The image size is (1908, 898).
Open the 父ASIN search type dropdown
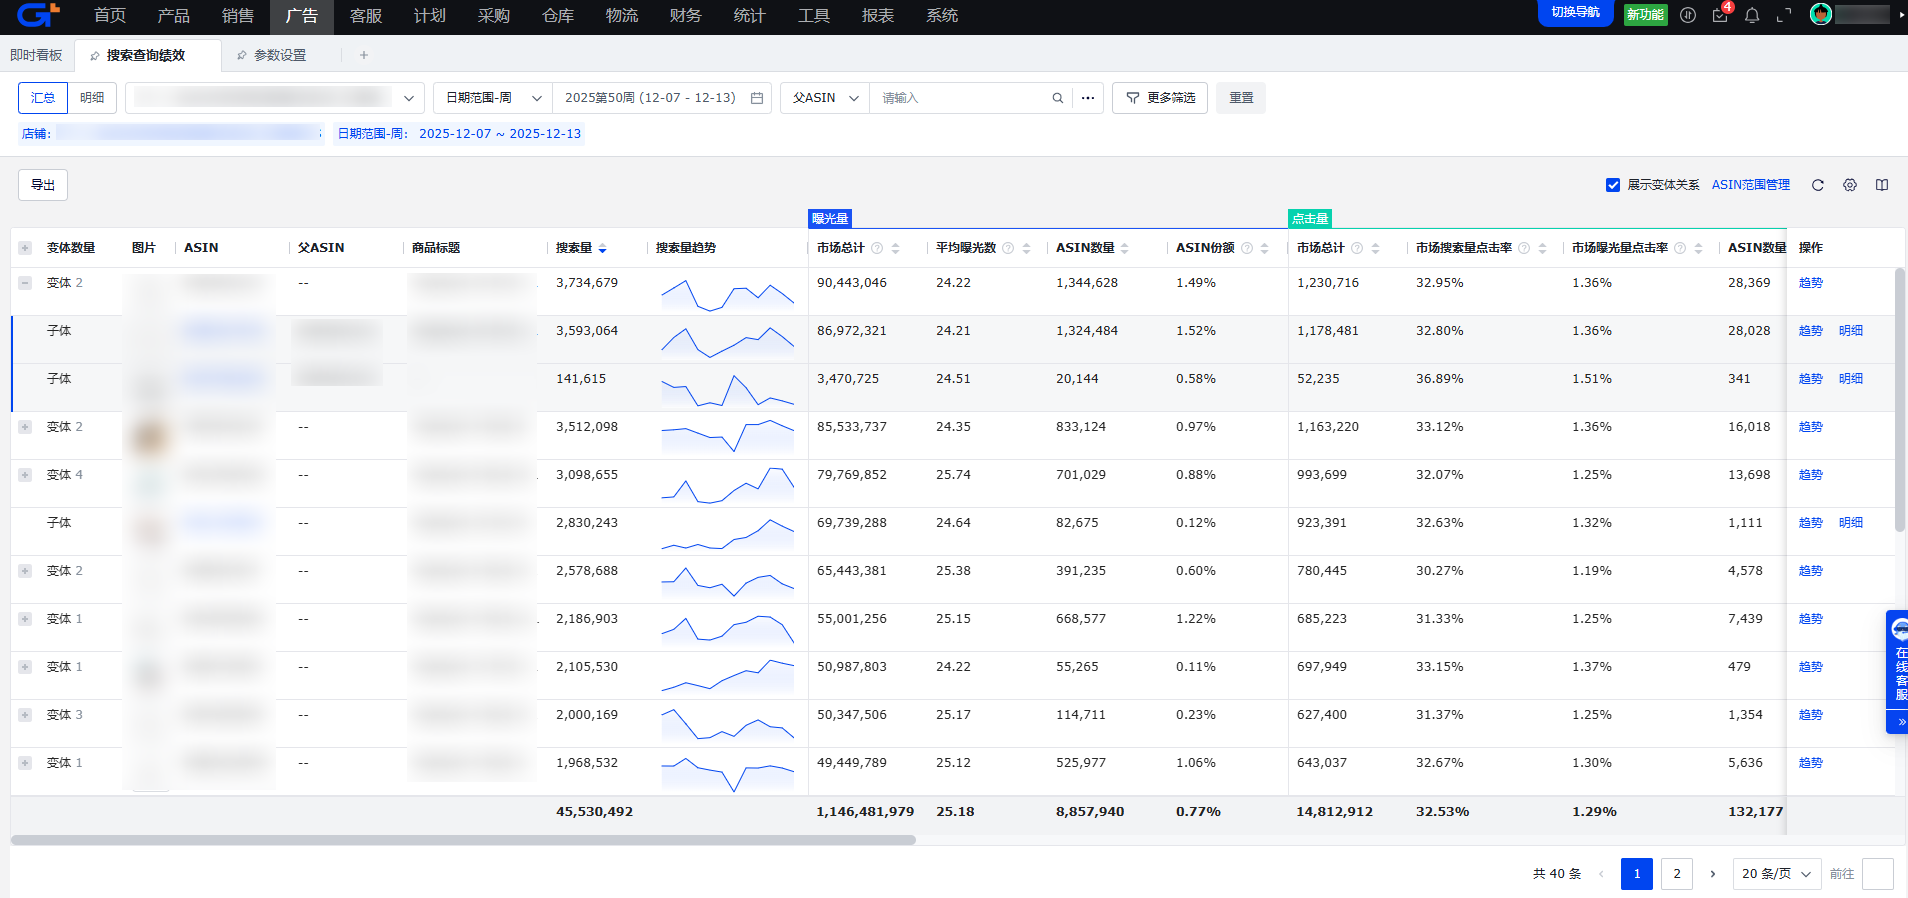pyautogui.click(x=825, y=98)
